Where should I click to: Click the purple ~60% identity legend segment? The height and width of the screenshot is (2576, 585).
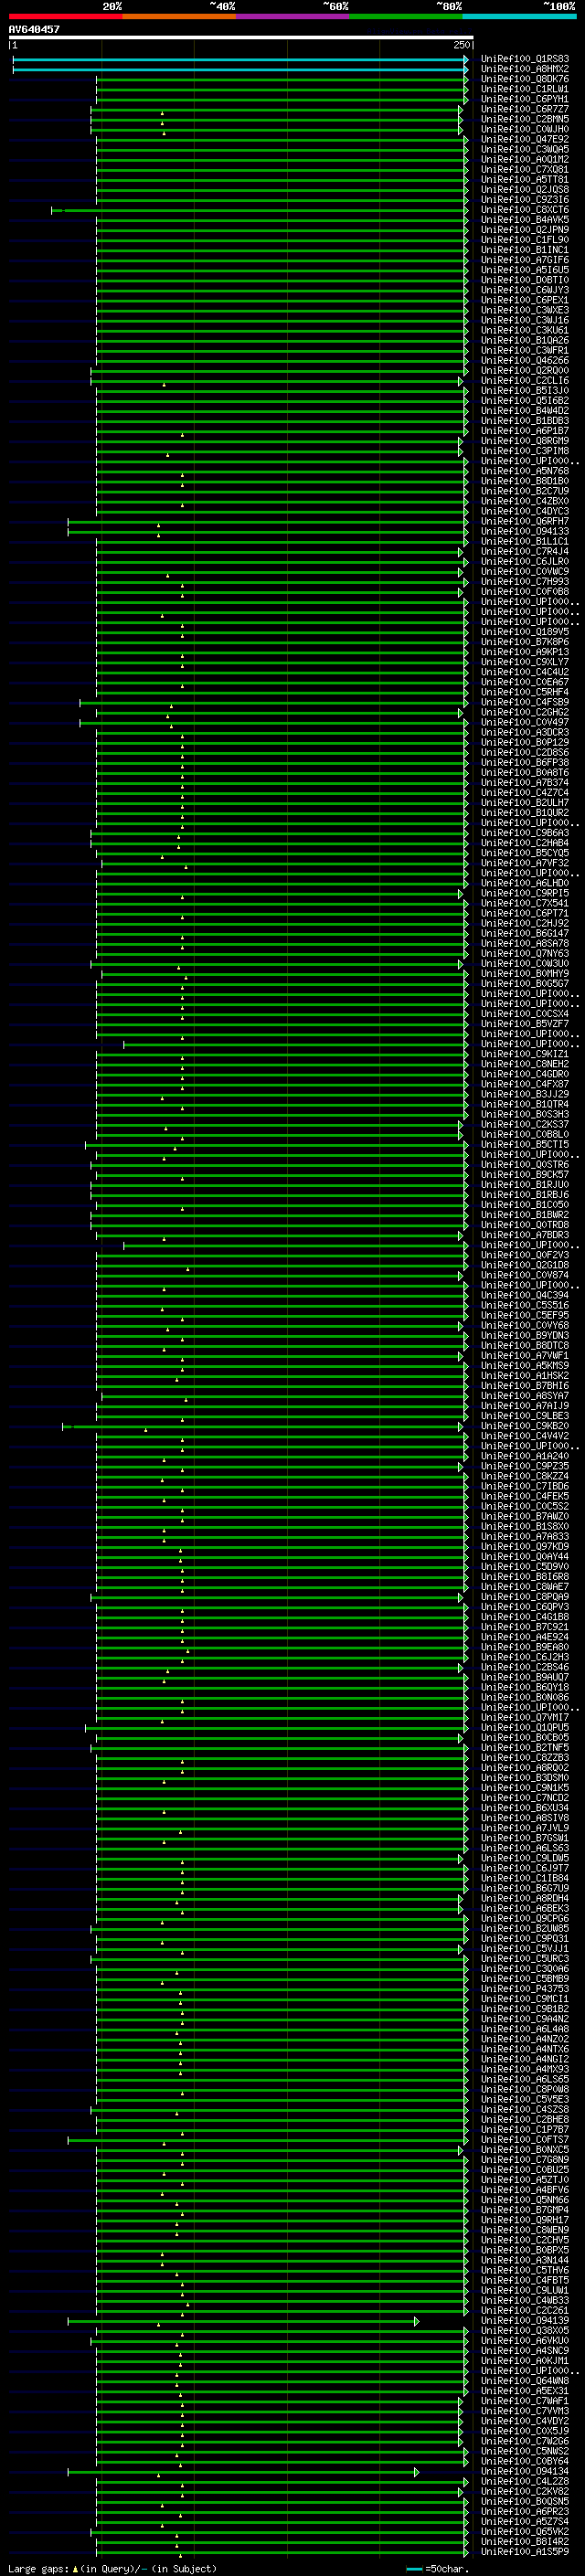293,17
